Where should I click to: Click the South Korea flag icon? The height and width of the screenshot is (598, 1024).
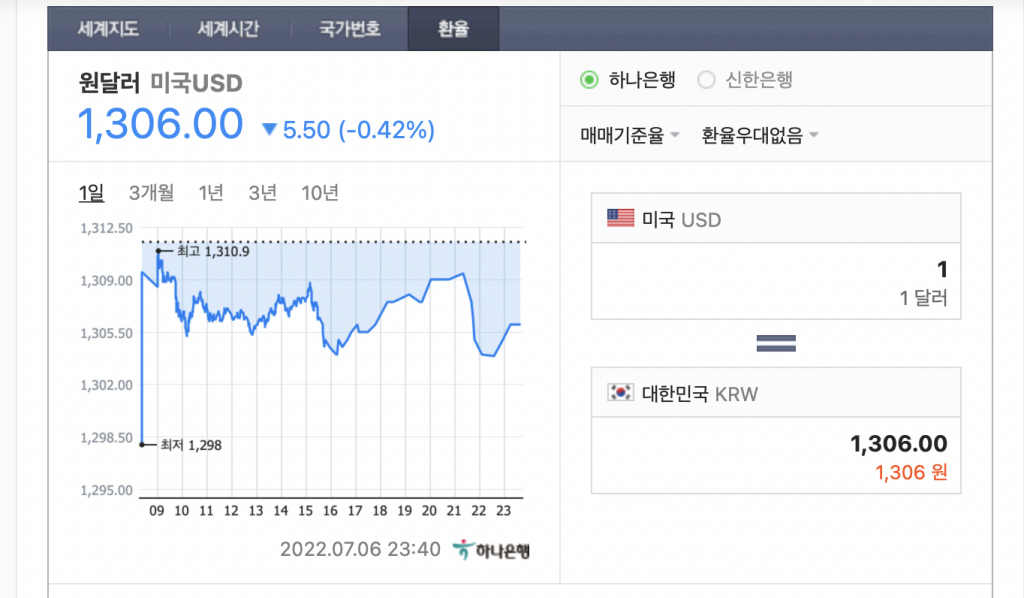(x=621, y=393)
